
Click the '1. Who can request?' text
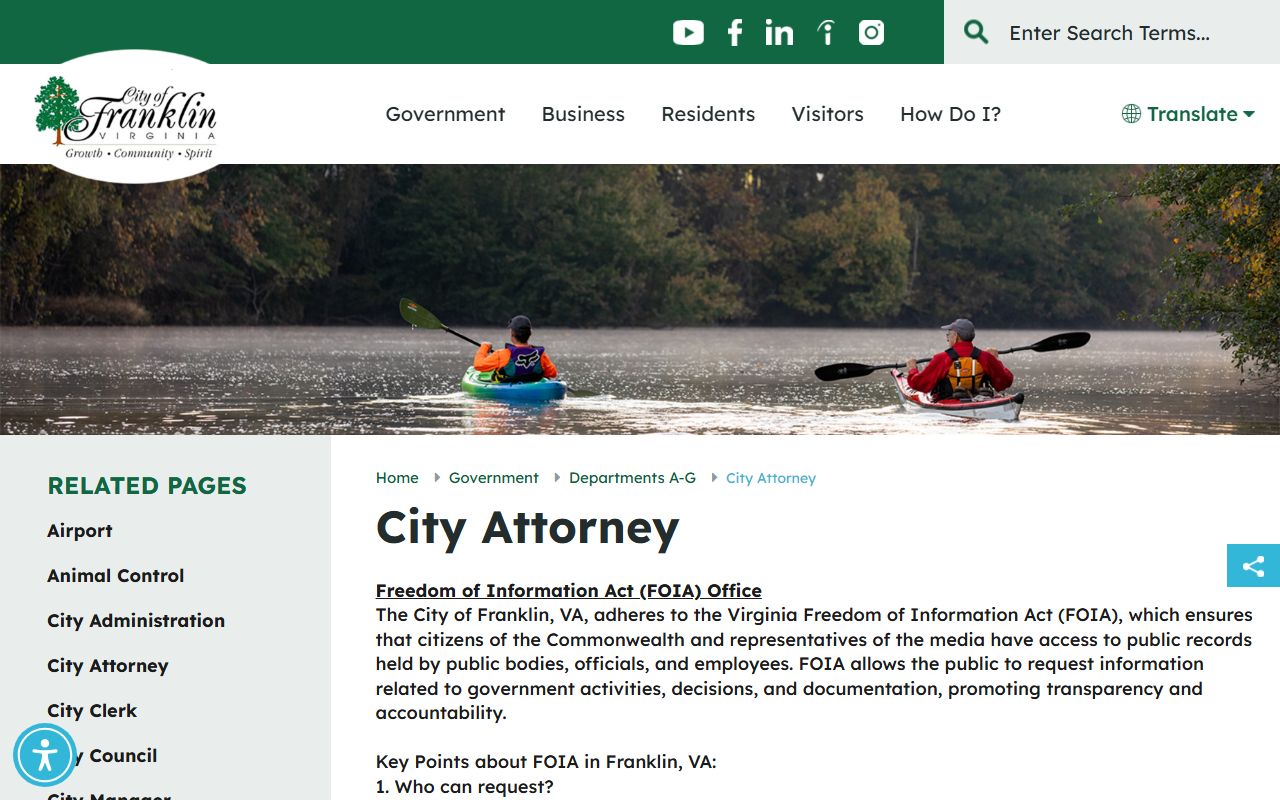pyautogui.click(x=464, y=787)
